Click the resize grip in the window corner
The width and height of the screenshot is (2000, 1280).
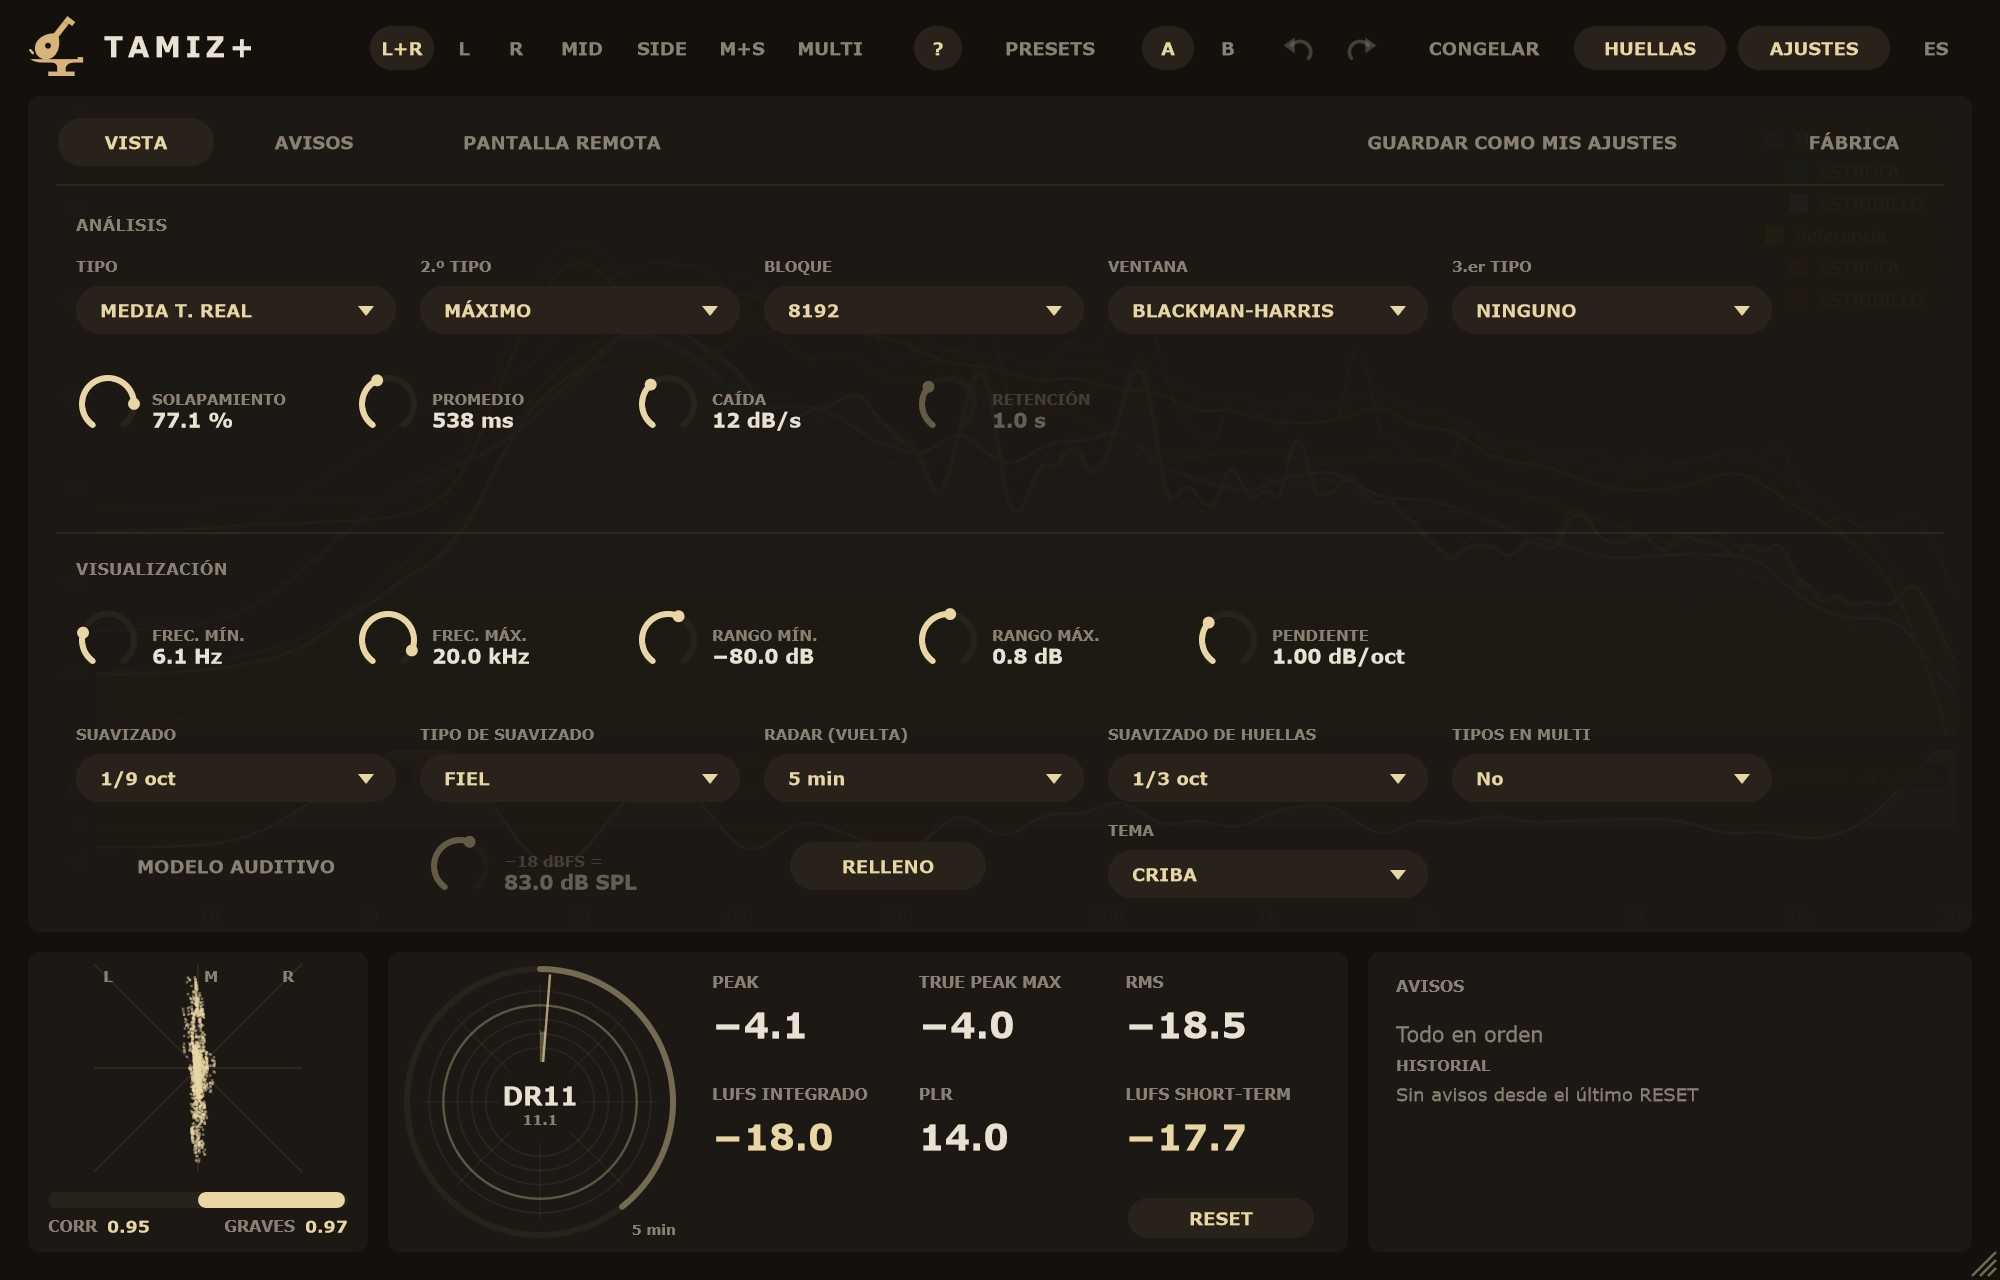(x=1982, y=1264)
